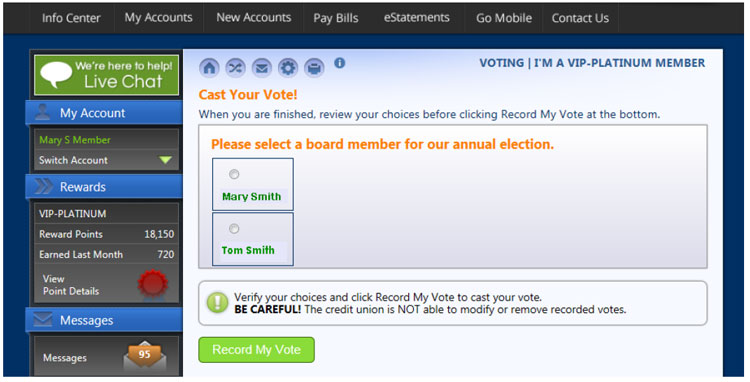Open View Point Details link
The image size is (750, 382).
click(71, 285)
